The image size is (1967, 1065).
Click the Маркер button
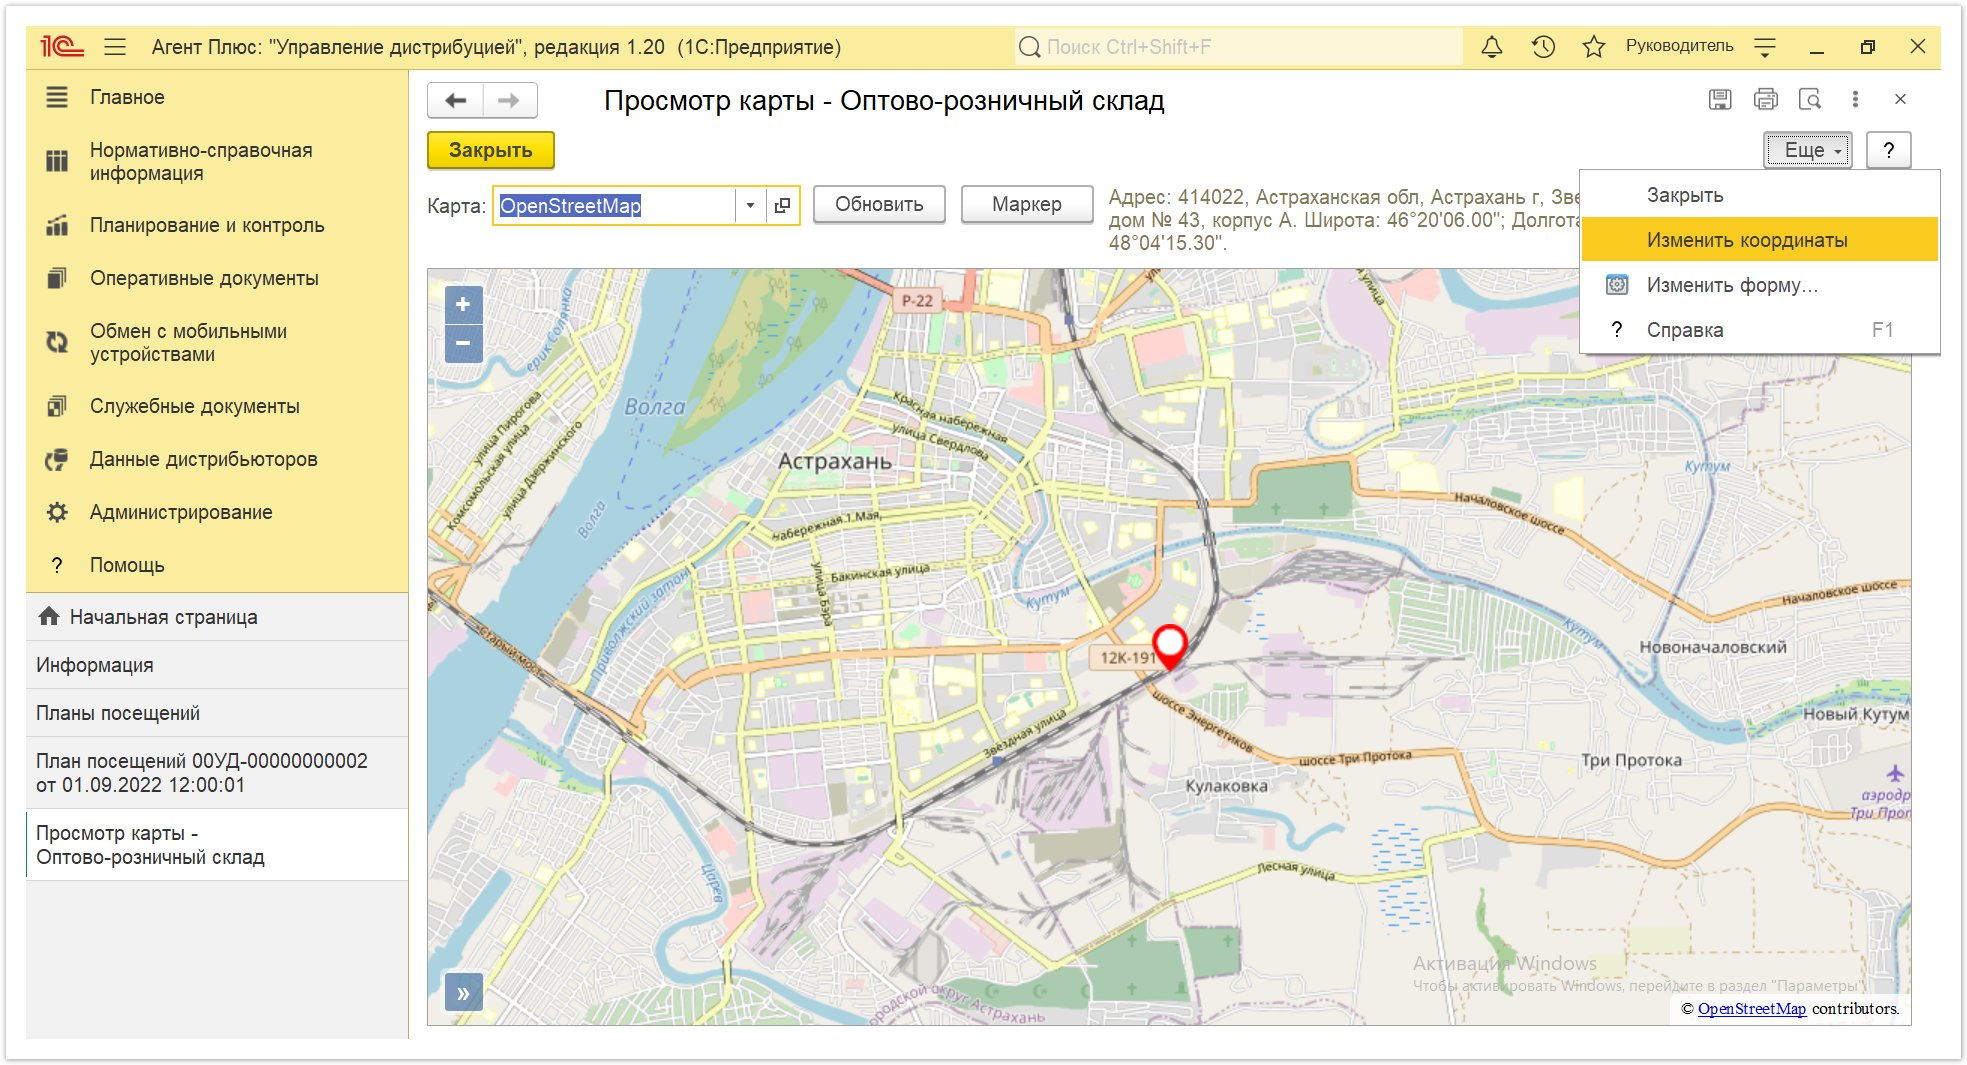1027,204
